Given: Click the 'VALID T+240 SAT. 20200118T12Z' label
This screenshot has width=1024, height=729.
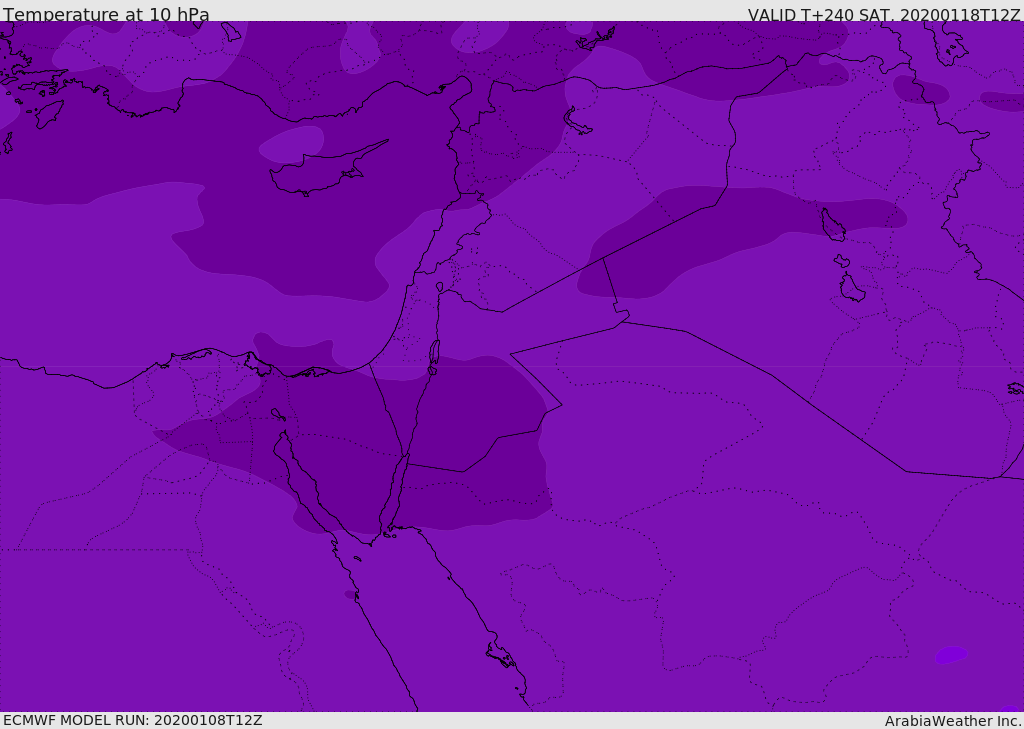Looking at the screenshot, I should [x=884, y=15].
